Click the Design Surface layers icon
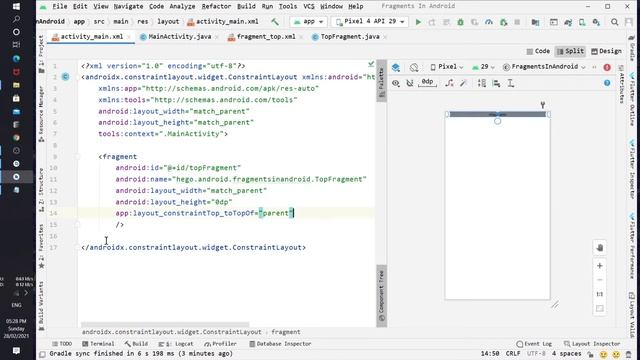 click(x=396, y=67)
